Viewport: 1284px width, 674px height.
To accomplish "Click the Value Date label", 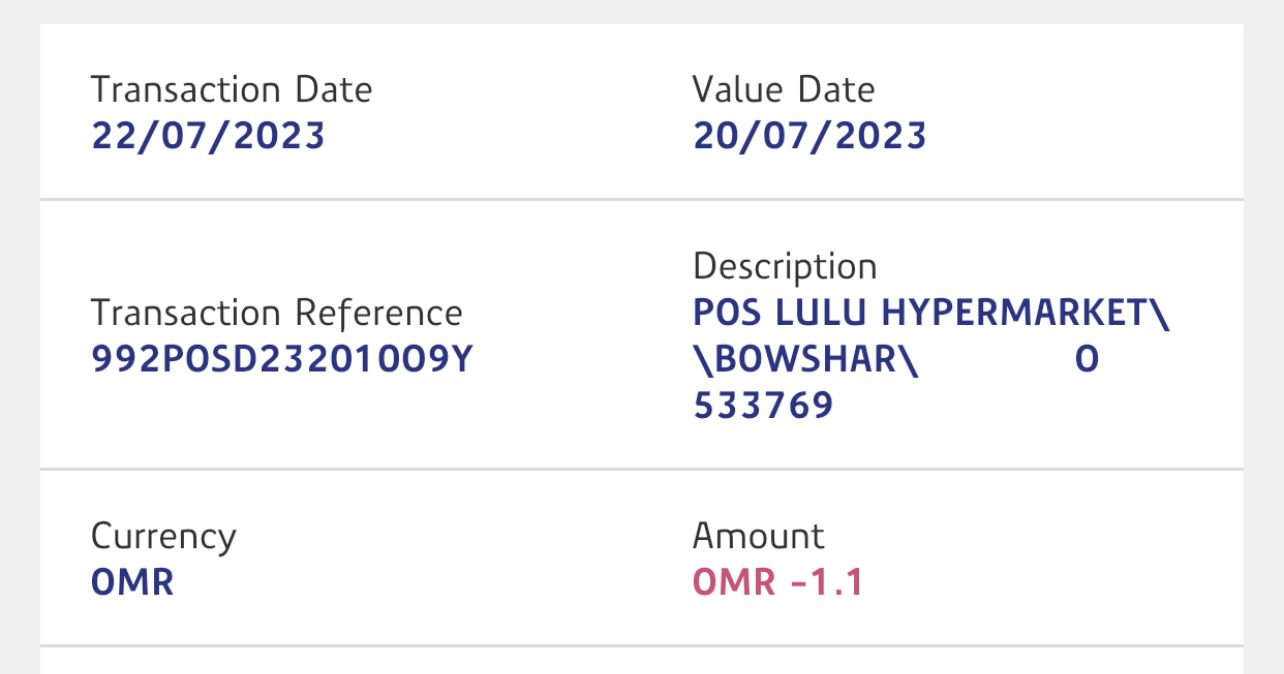I will click(783, 90).
